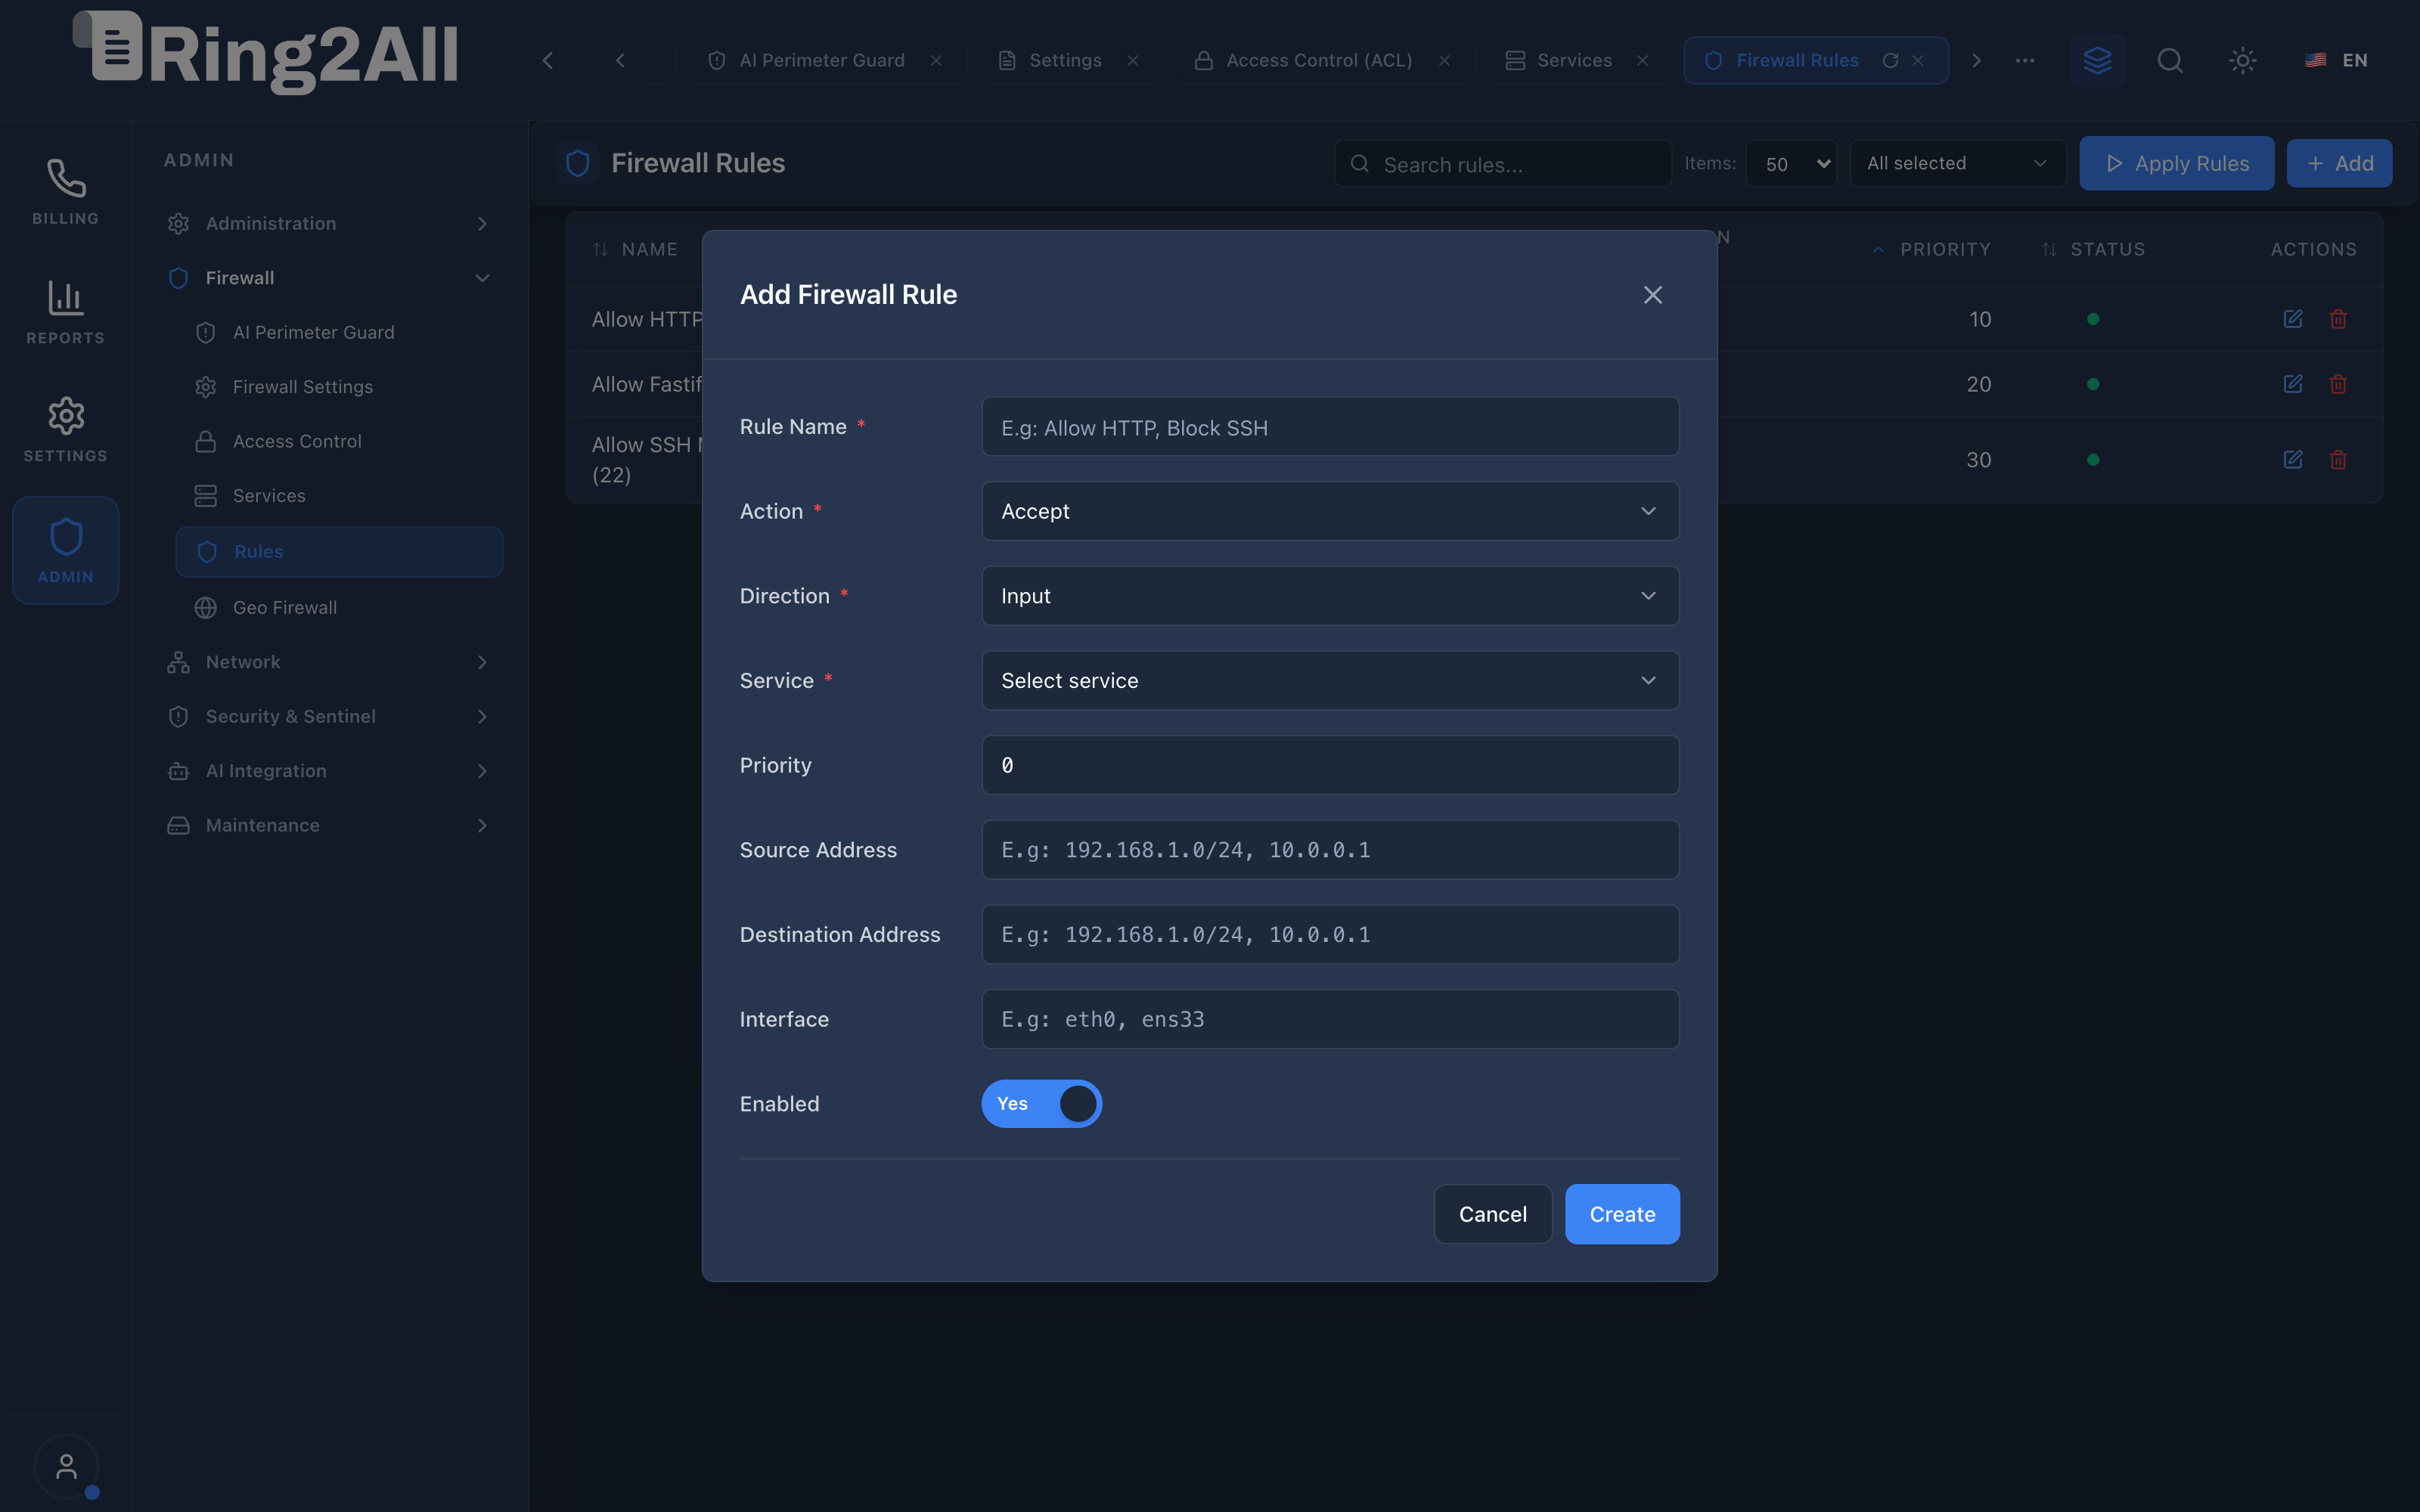This screenshot has height=1512, width=2420.
Task: Open the Direction dropdown
Action: [x=1330, y=596]
